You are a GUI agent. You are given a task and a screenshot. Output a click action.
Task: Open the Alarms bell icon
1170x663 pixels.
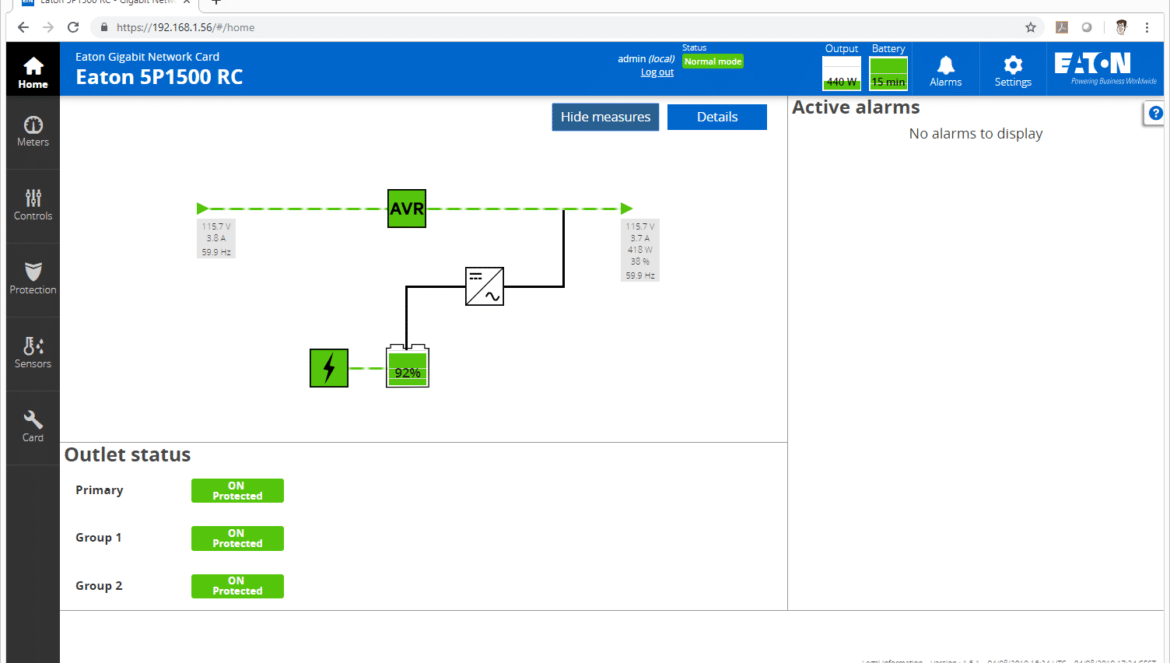click(x=945, y=70)
